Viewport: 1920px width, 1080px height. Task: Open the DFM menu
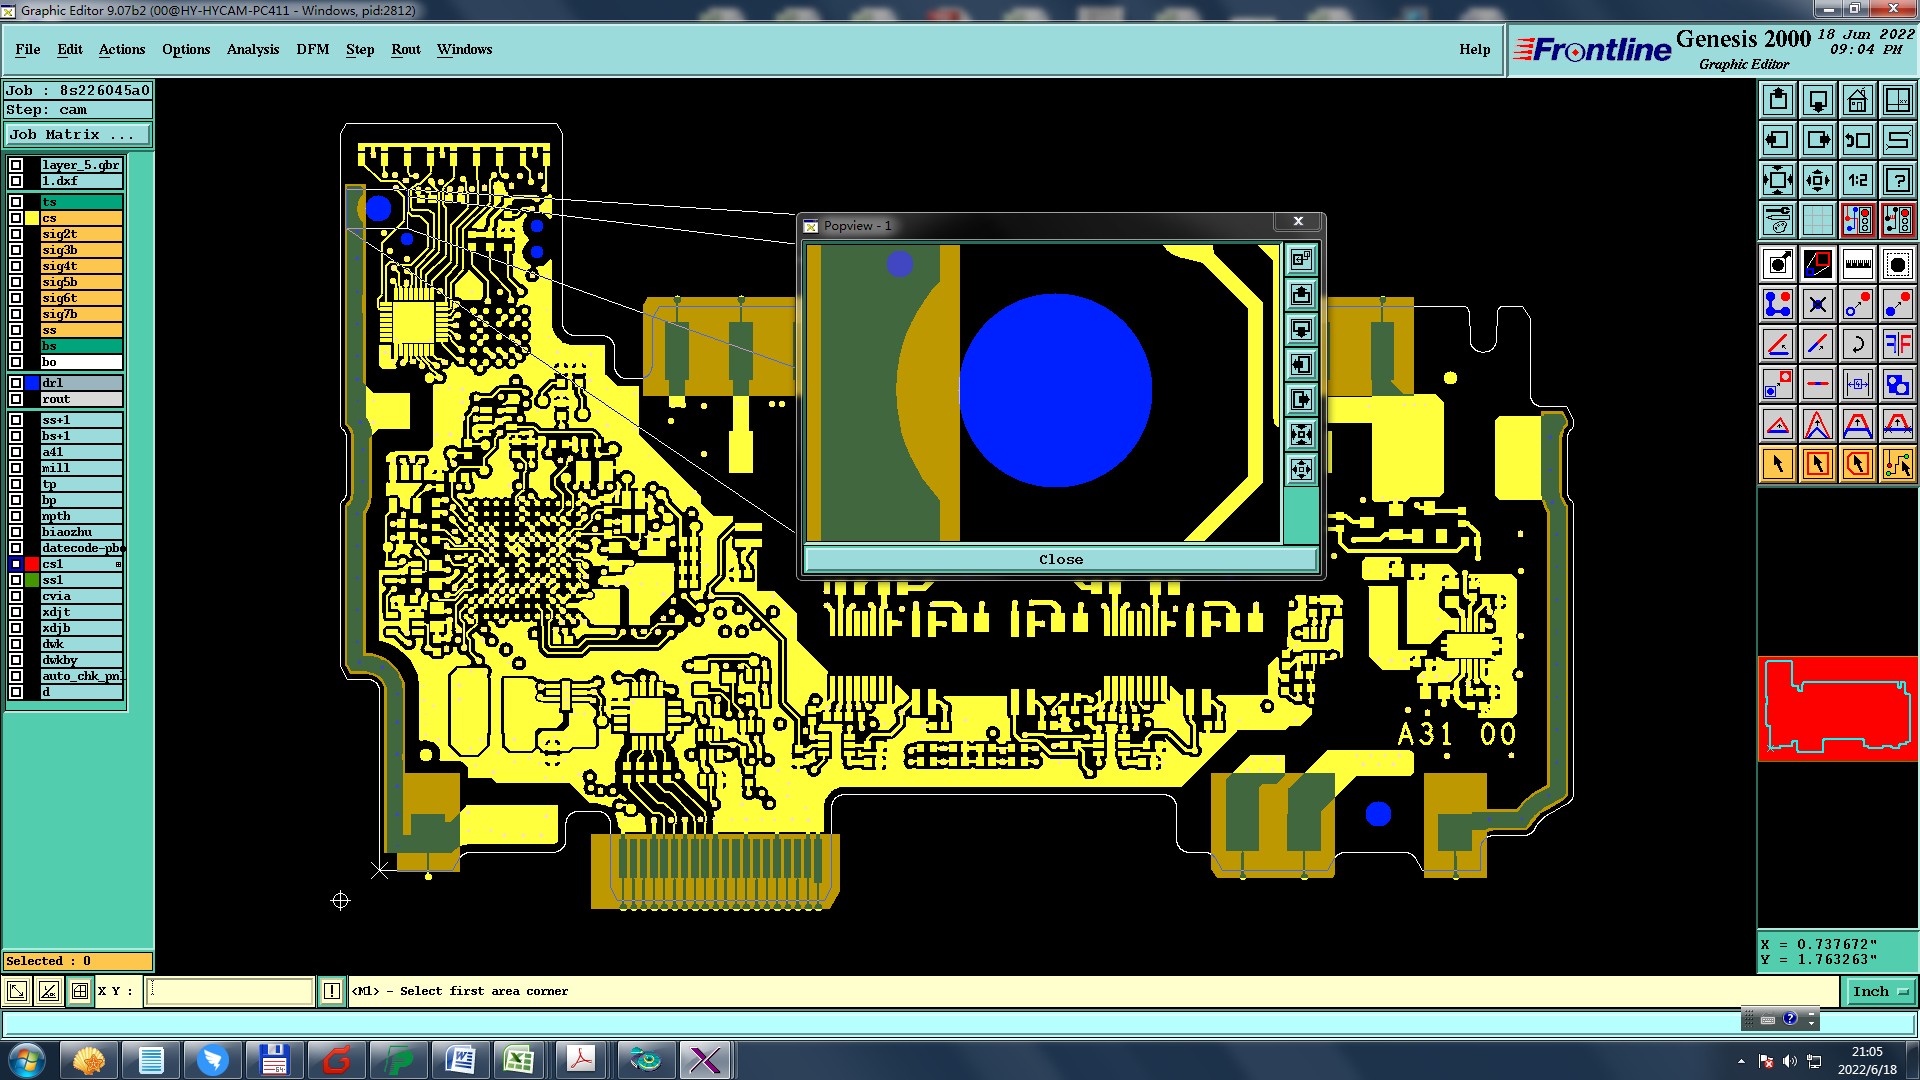tap(313, 49)
